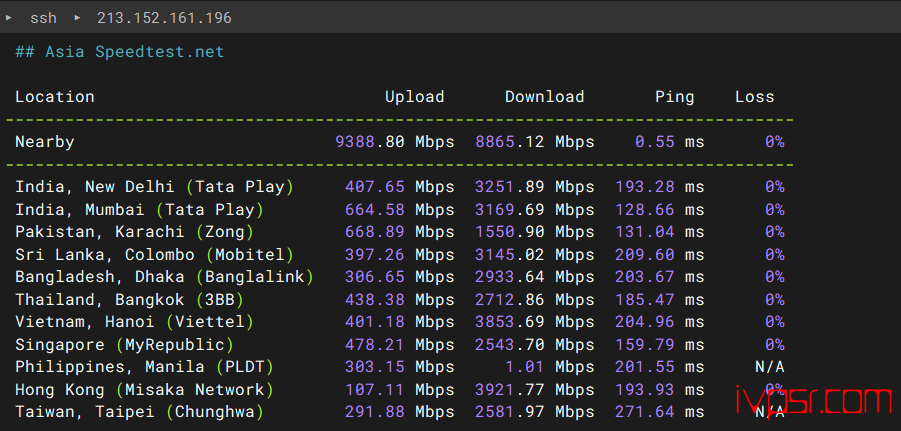901x431 pixels.
Task: Click Mumbai upload value 664.58
Action: pyautogui.click(x=375, y=209)
